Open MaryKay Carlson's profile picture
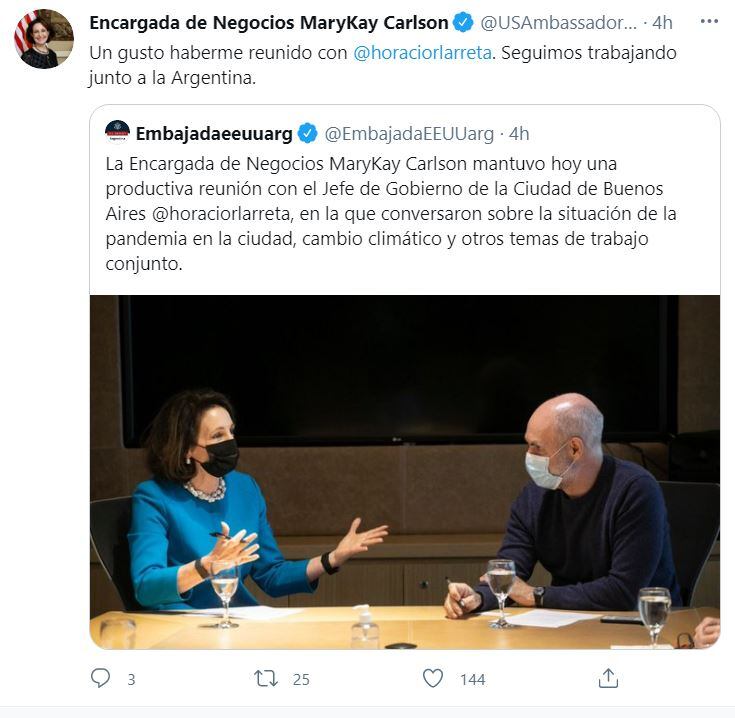Image resolution: width=735 pixels, height=718 pixels. coord(44,39)
